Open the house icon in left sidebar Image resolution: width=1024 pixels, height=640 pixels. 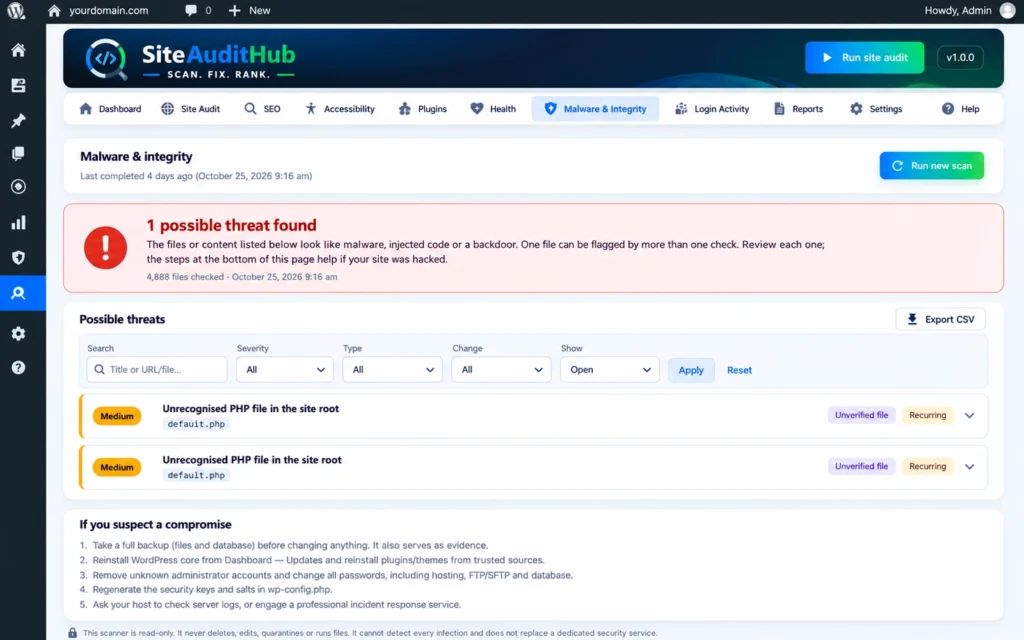coord(18,50)
